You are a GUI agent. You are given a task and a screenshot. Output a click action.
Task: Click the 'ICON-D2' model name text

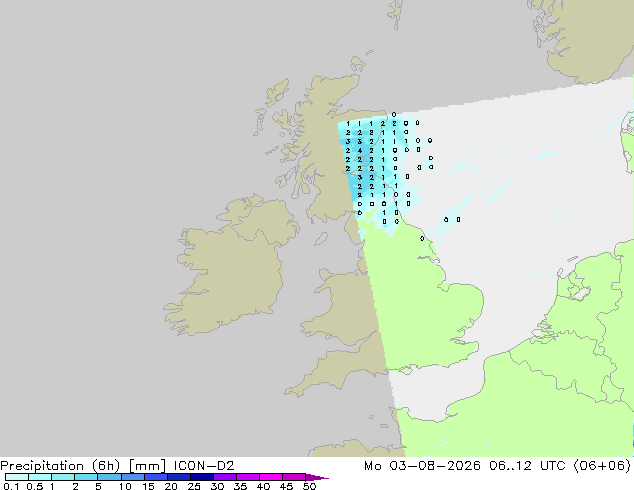point(204,466)
